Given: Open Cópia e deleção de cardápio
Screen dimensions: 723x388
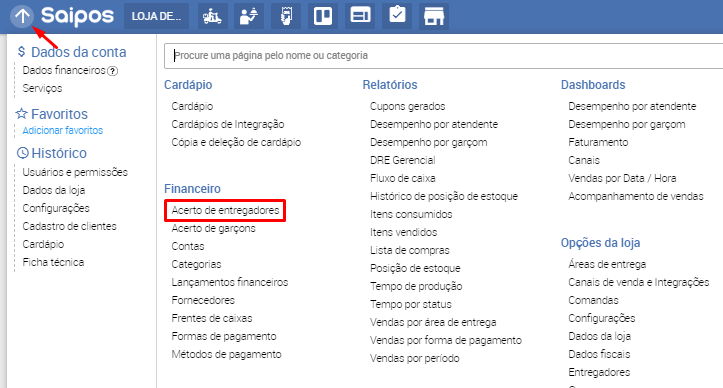Looking at the screenshot, I should (x=236, y=142).
